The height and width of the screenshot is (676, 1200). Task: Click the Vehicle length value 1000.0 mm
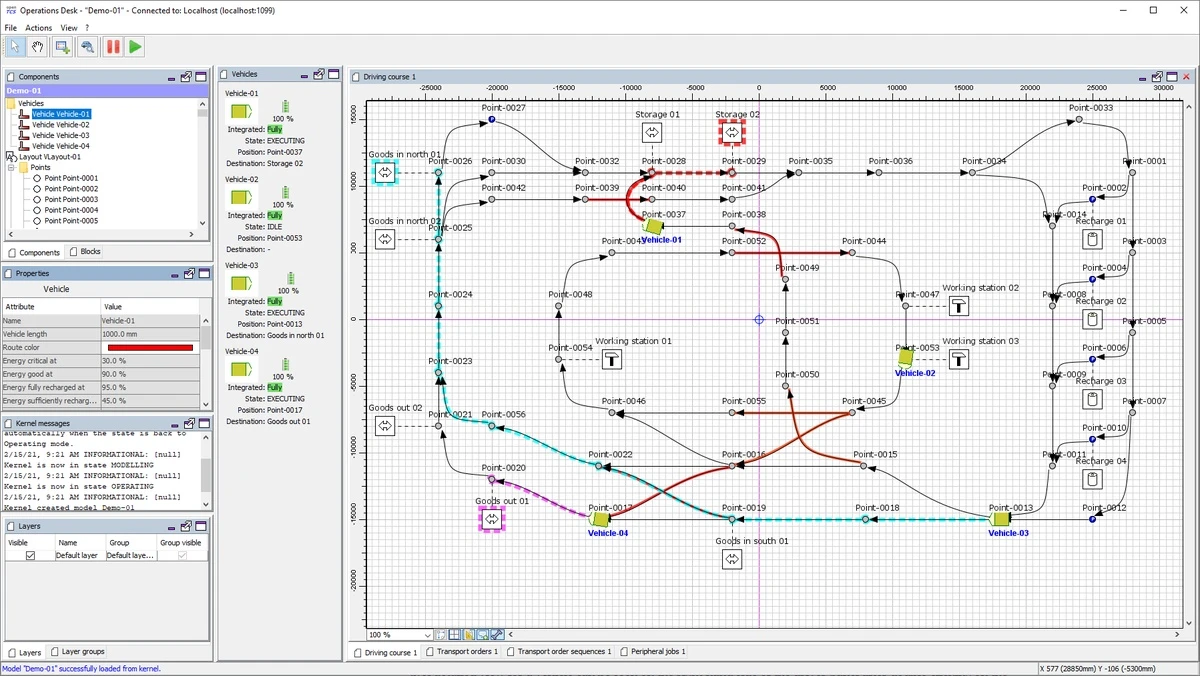pyautogui.click(x=150, y=334)
